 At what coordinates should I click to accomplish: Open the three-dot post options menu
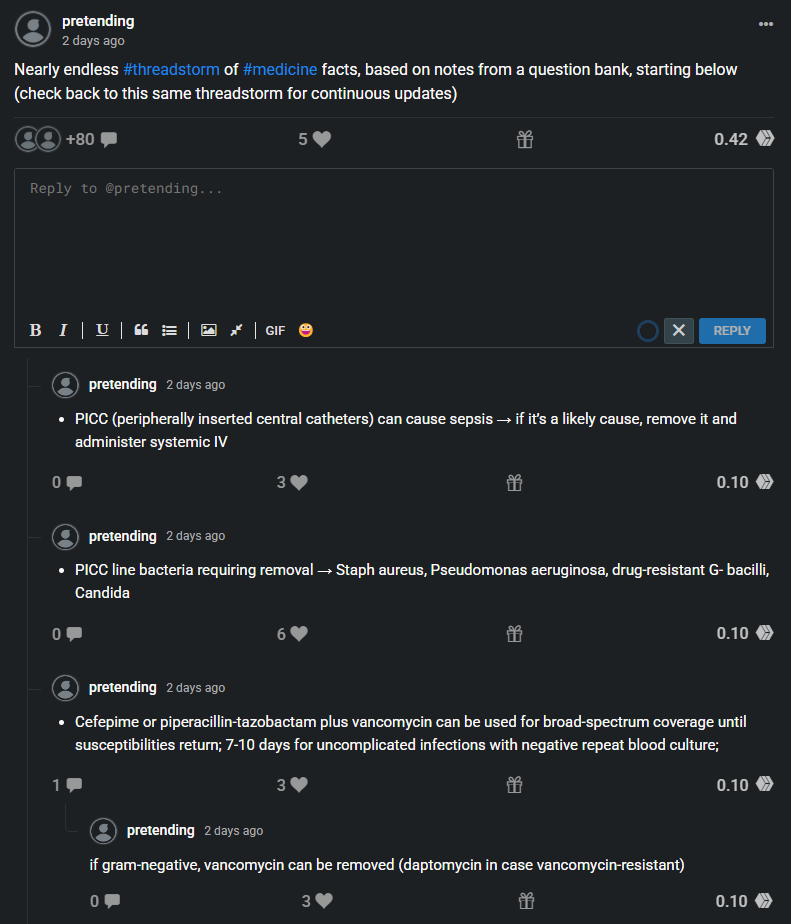coord(766,24)
